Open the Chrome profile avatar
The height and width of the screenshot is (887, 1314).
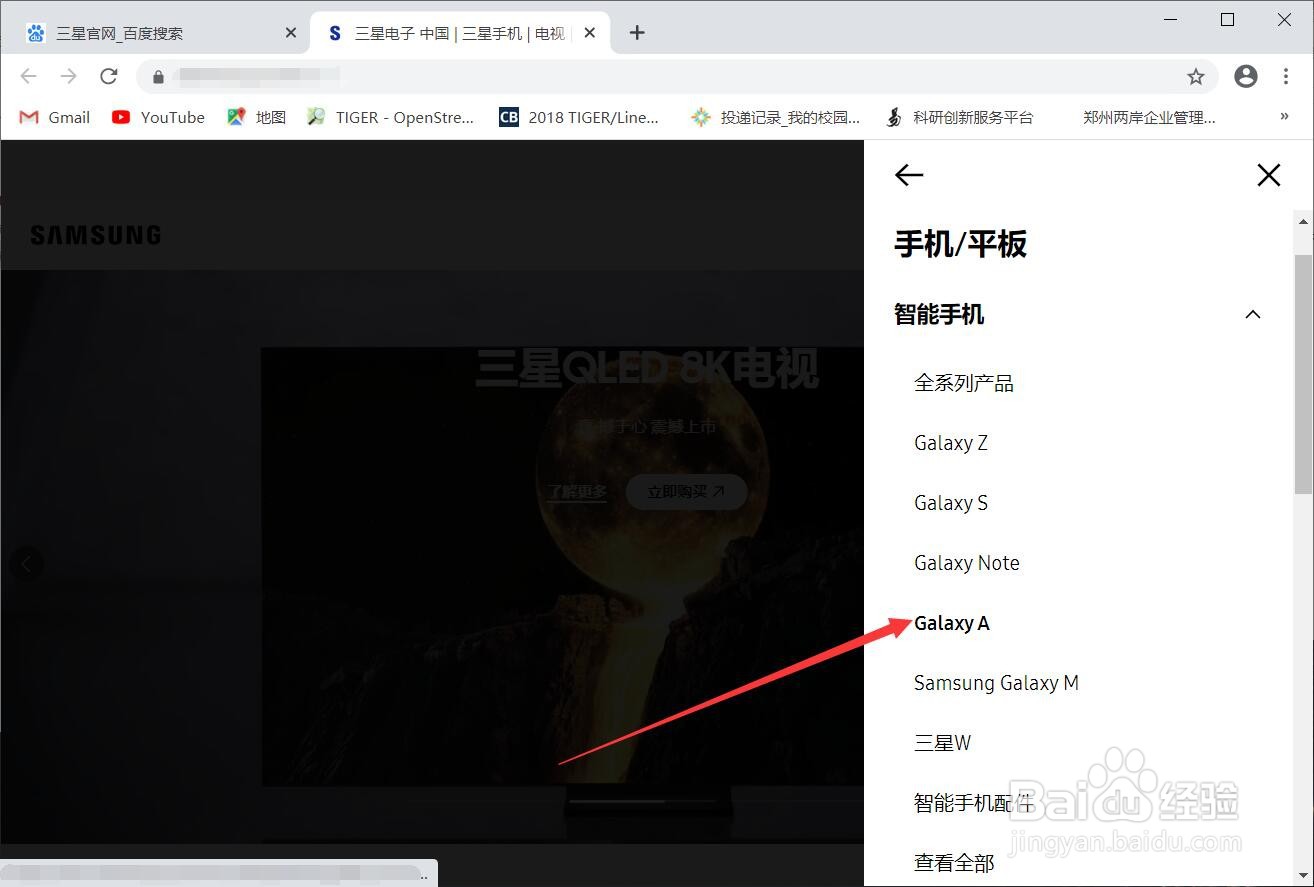click(x=1246, y=76)
